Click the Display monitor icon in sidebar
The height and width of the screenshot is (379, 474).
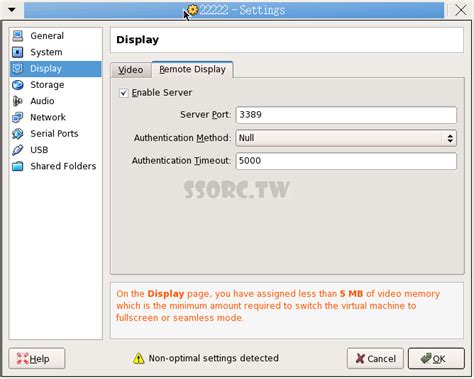click(x=18, y=68)
